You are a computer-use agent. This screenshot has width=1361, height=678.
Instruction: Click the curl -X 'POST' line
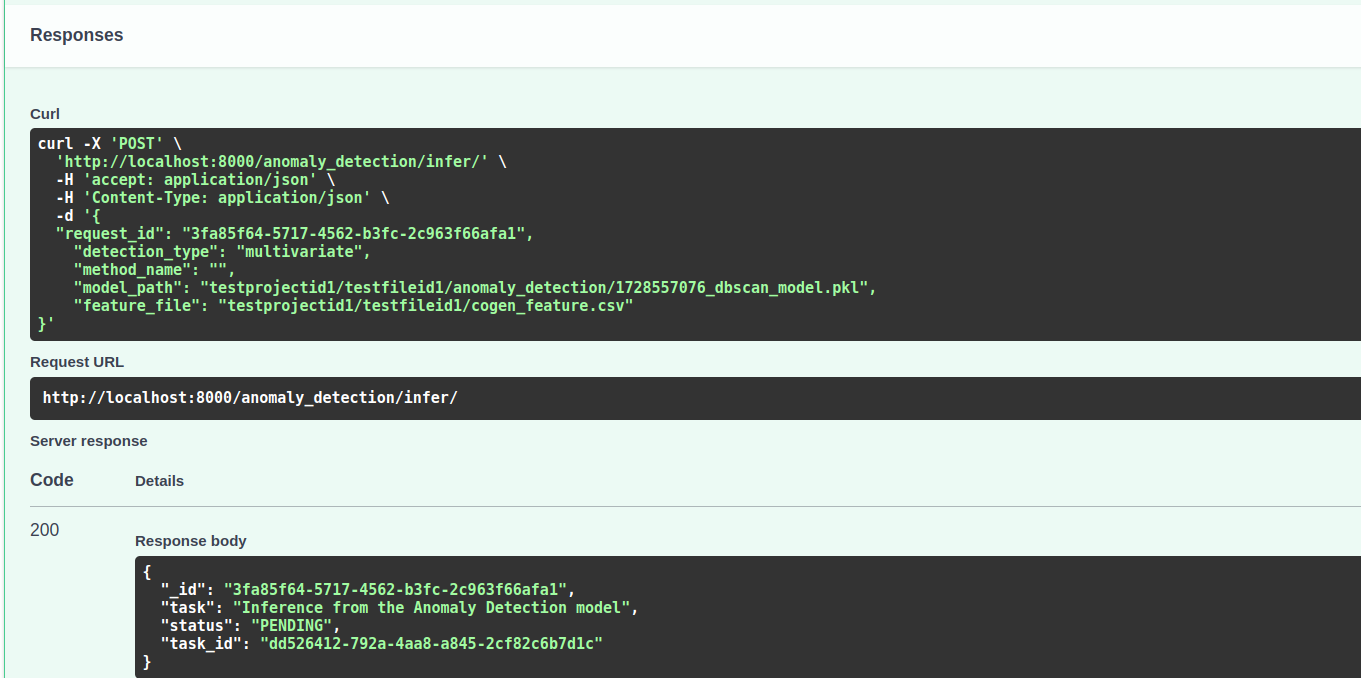110,144
